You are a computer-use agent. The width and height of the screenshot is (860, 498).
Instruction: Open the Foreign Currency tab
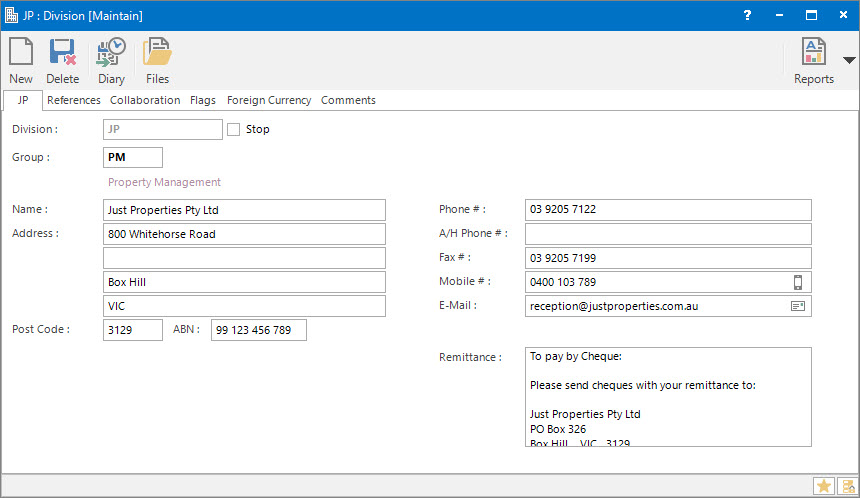click(269, 100)
